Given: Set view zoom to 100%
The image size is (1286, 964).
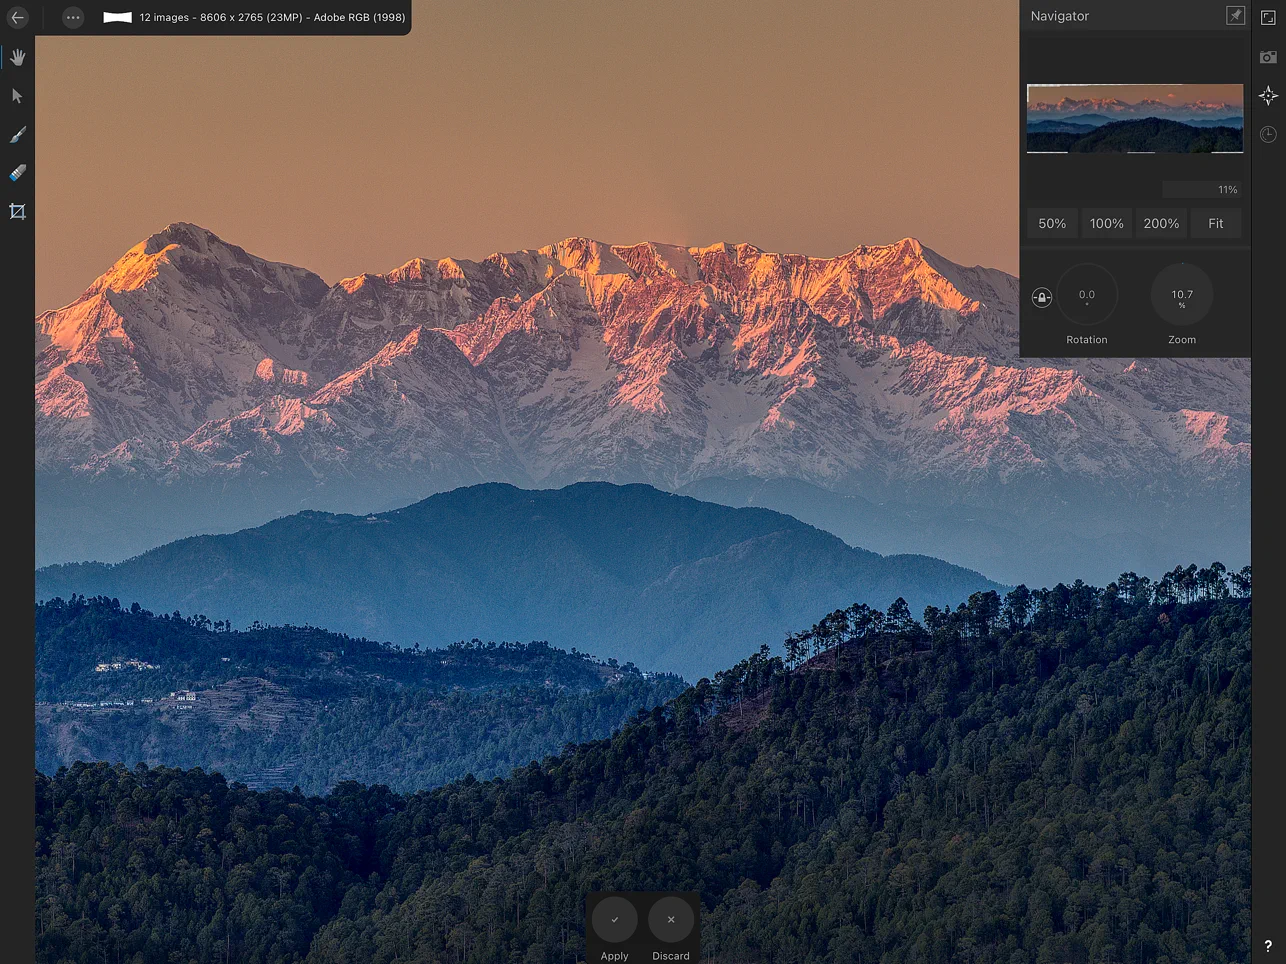Looking at the screenshot, I should (1107, 223).
